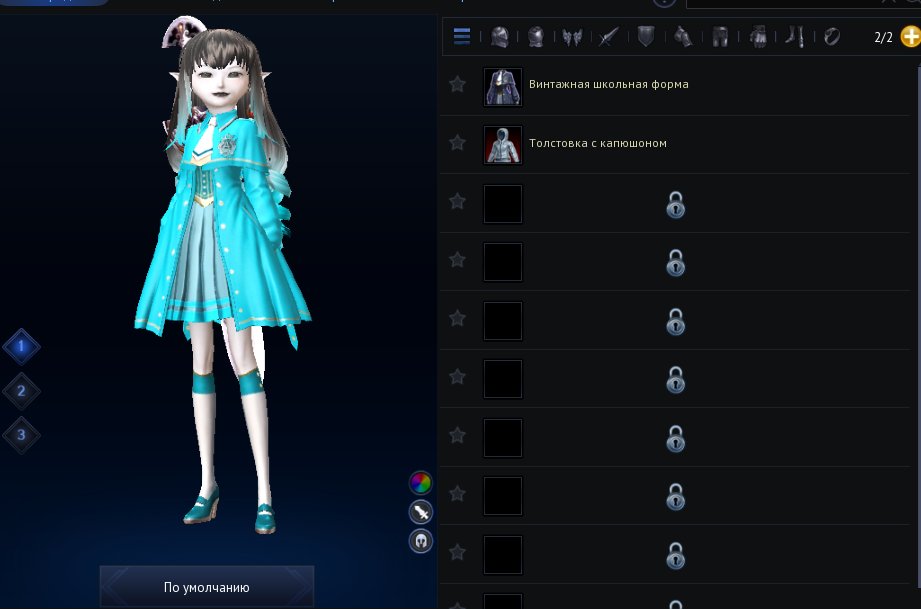Image resolution: width=921 pixels, height=609 pixels.
Task: Switch to outfit preset 2
Action: tap(21, 391)
